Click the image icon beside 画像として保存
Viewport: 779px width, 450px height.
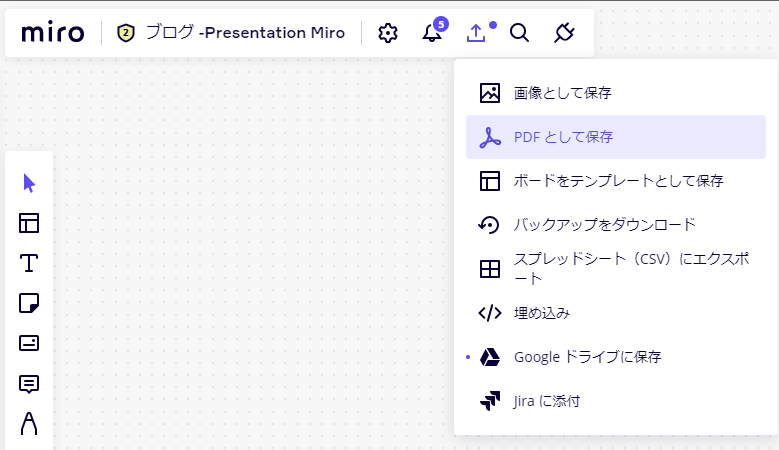coord(490,93)
